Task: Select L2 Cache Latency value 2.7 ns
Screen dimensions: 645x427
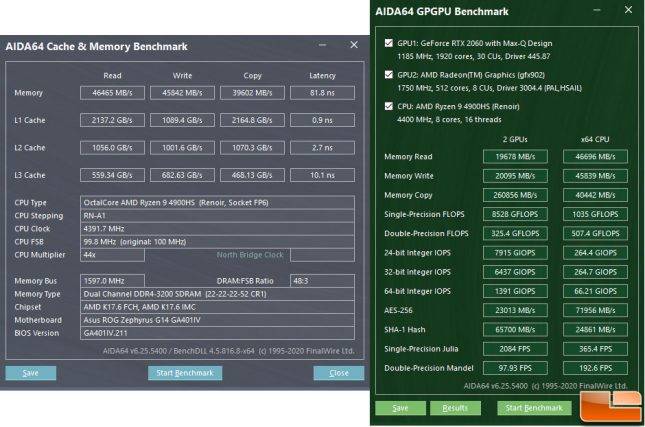Action: [x=322, y=148]
